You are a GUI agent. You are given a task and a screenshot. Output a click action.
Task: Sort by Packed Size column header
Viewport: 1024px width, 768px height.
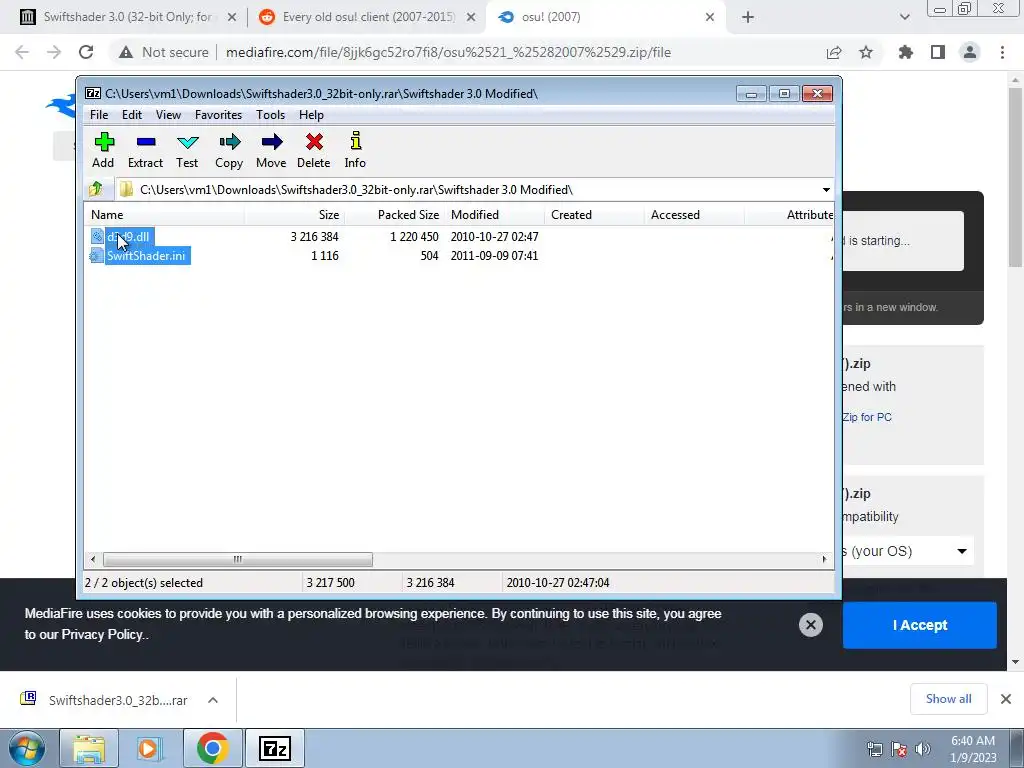[394, 215]
